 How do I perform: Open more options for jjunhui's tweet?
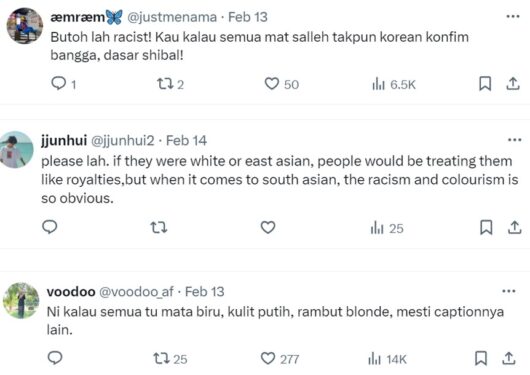pyautogui.click(x=514, y=140)
